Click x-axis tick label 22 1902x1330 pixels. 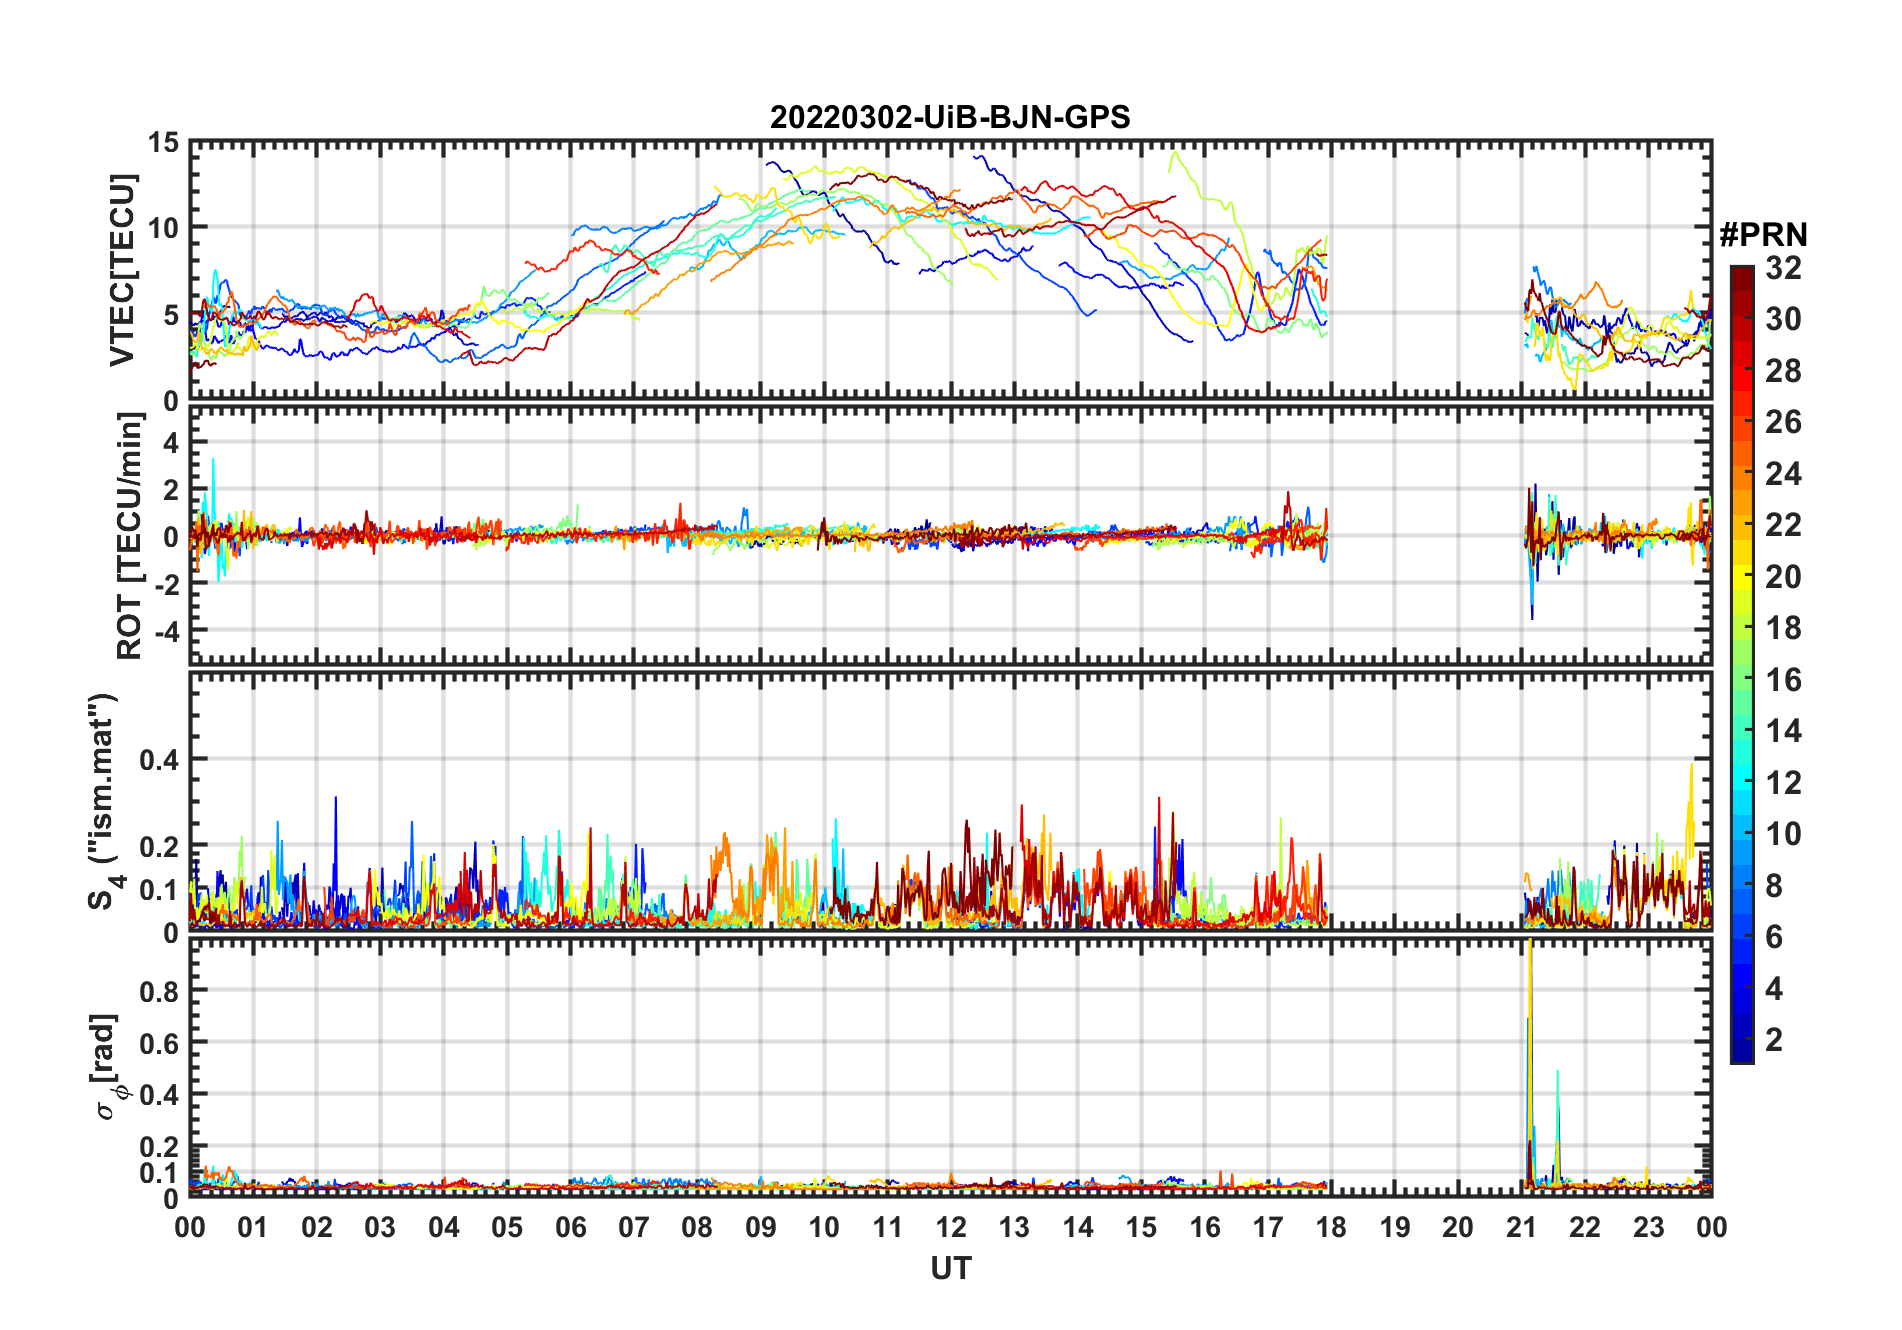1585,1227
